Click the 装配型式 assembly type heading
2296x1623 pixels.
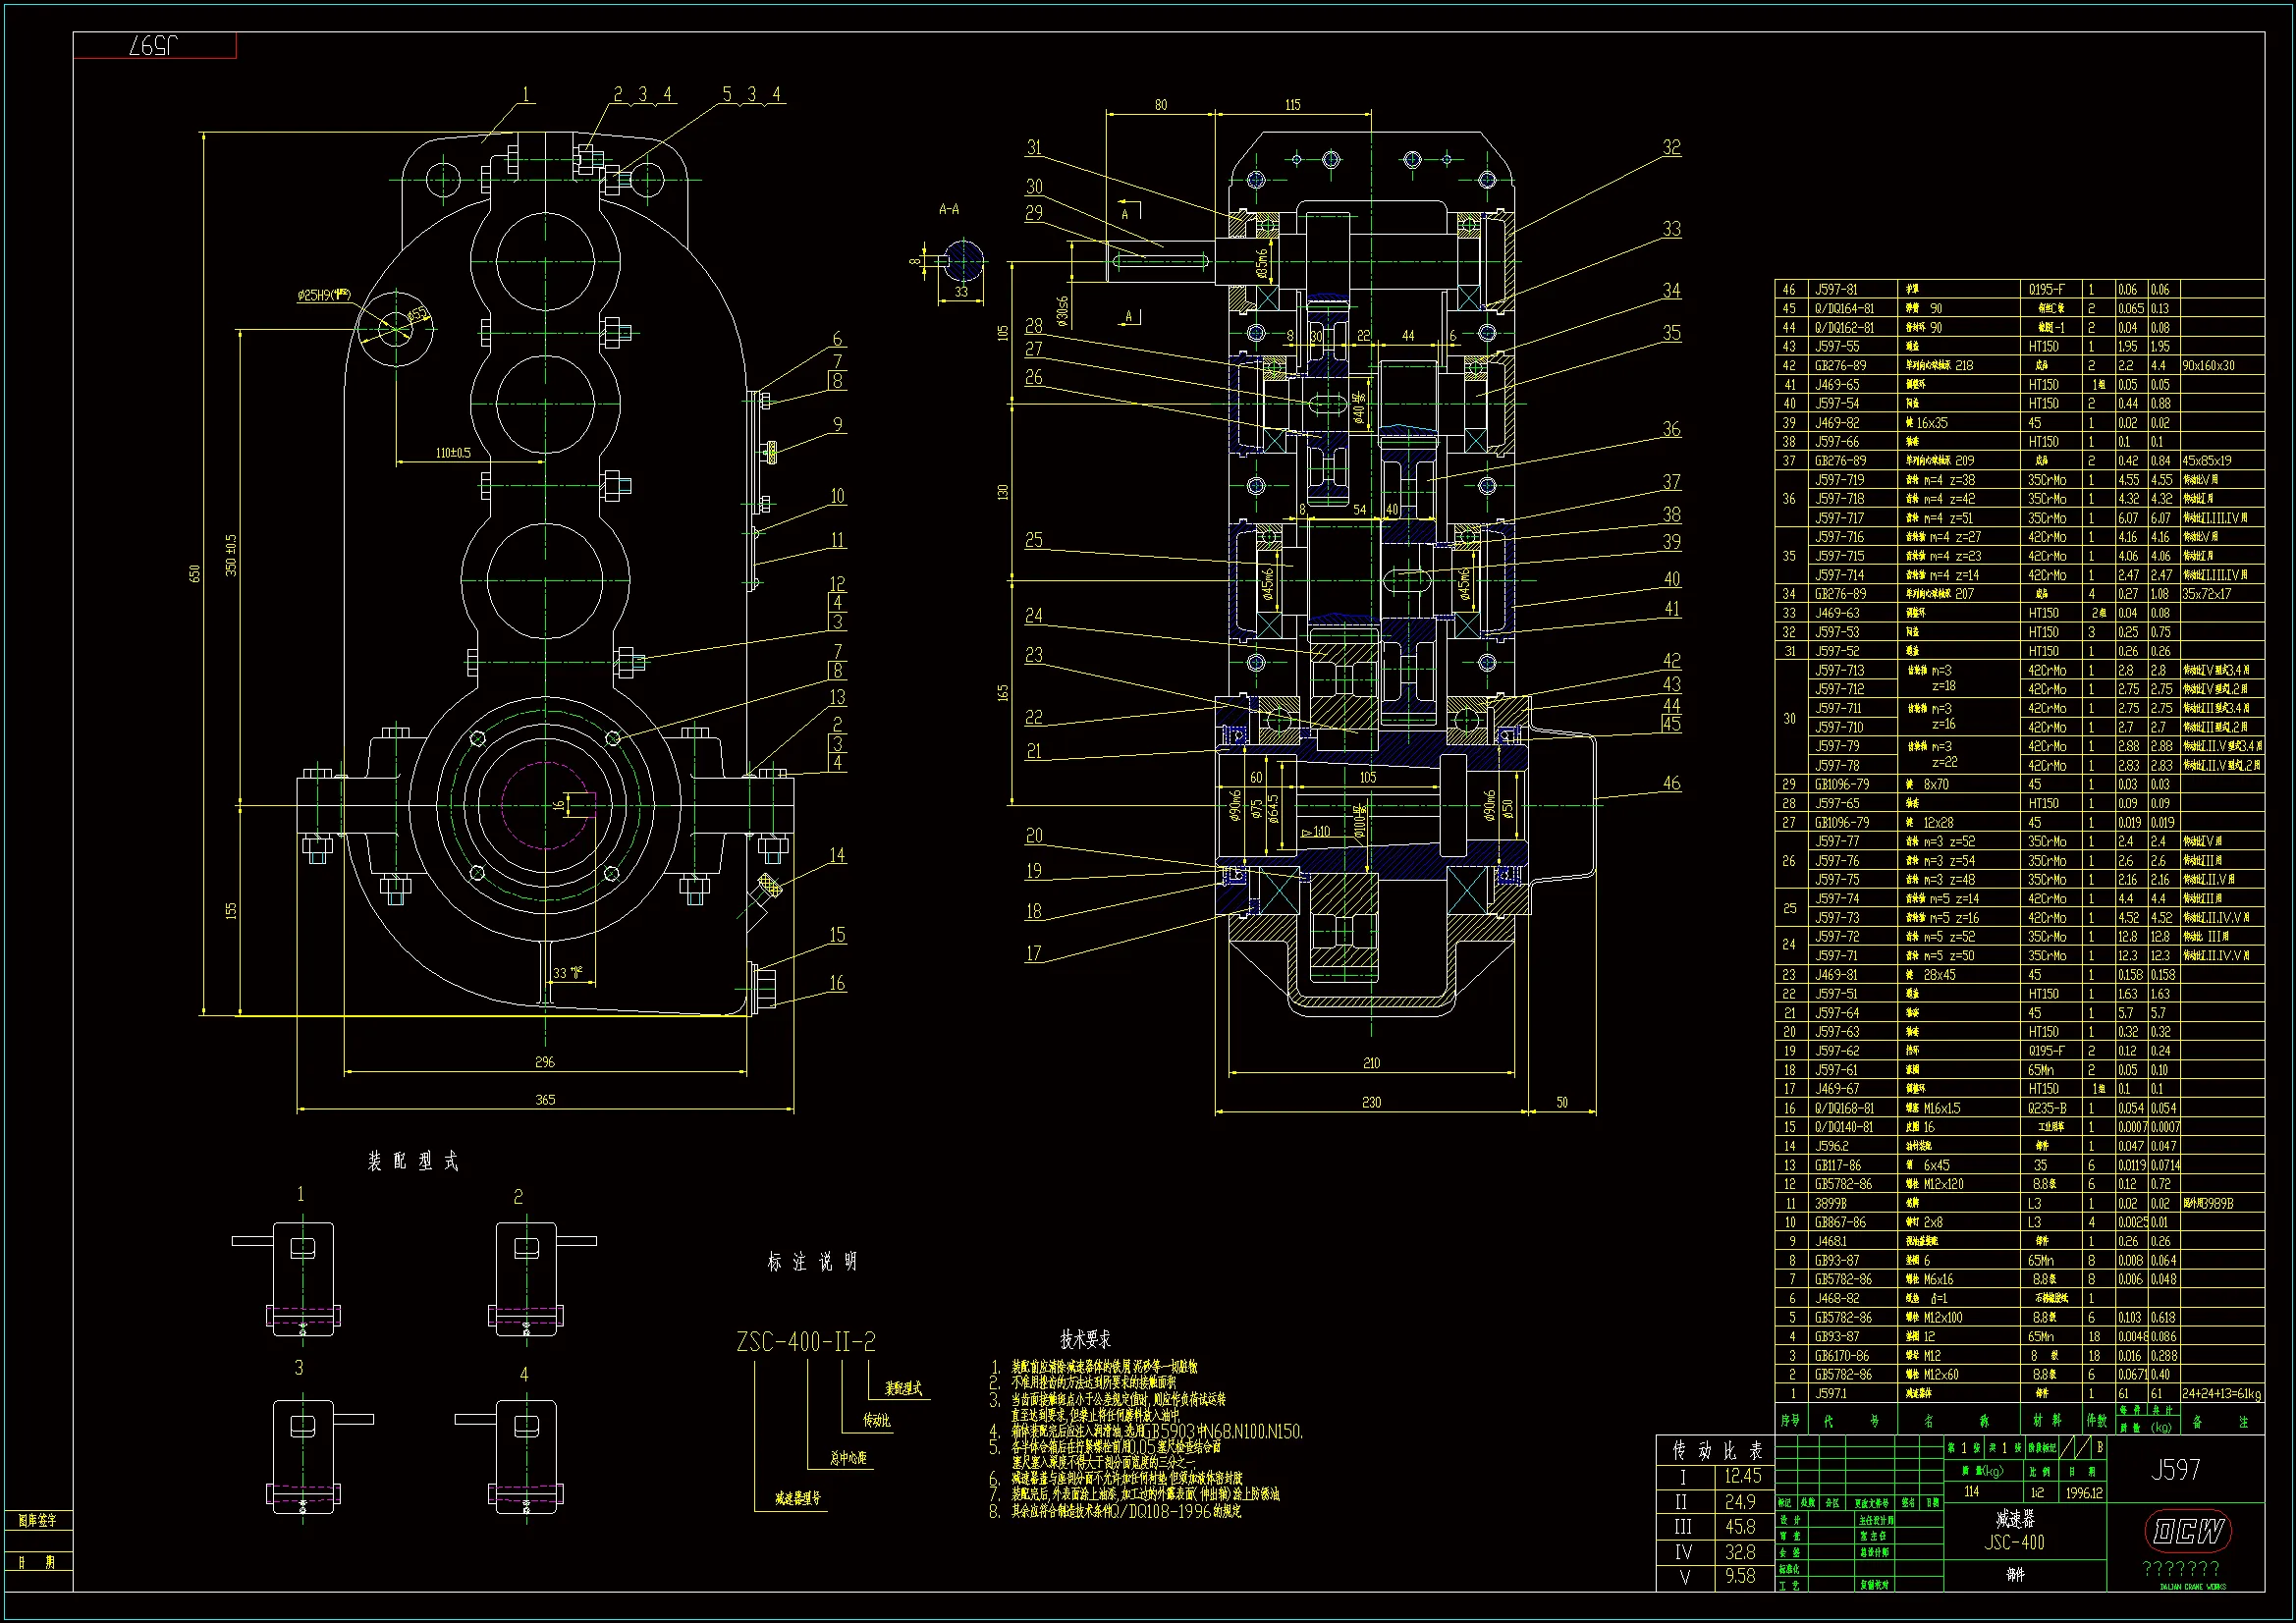click(413, 1161)
